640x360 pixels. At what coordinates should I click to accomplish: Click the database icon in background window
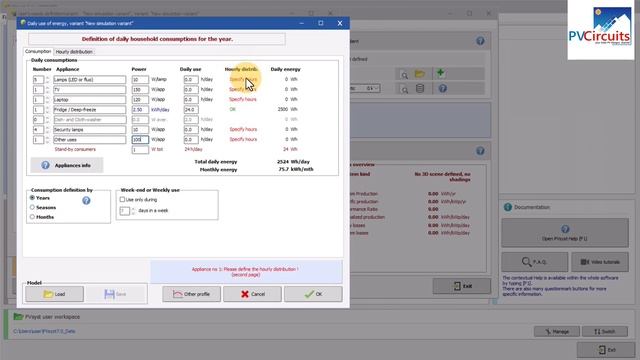point(420,88)
